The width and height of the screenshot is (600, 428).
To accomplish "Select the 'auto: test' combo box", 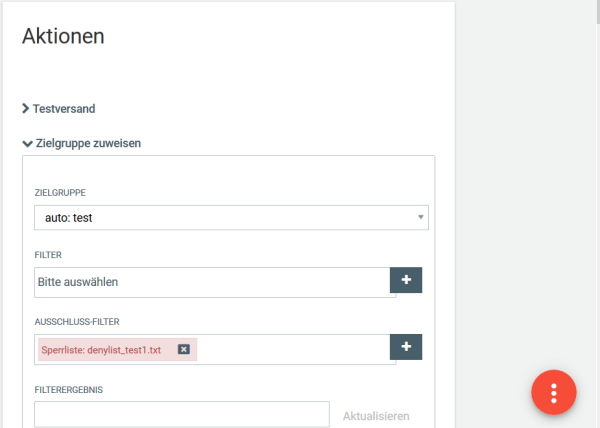I will 231,218.
